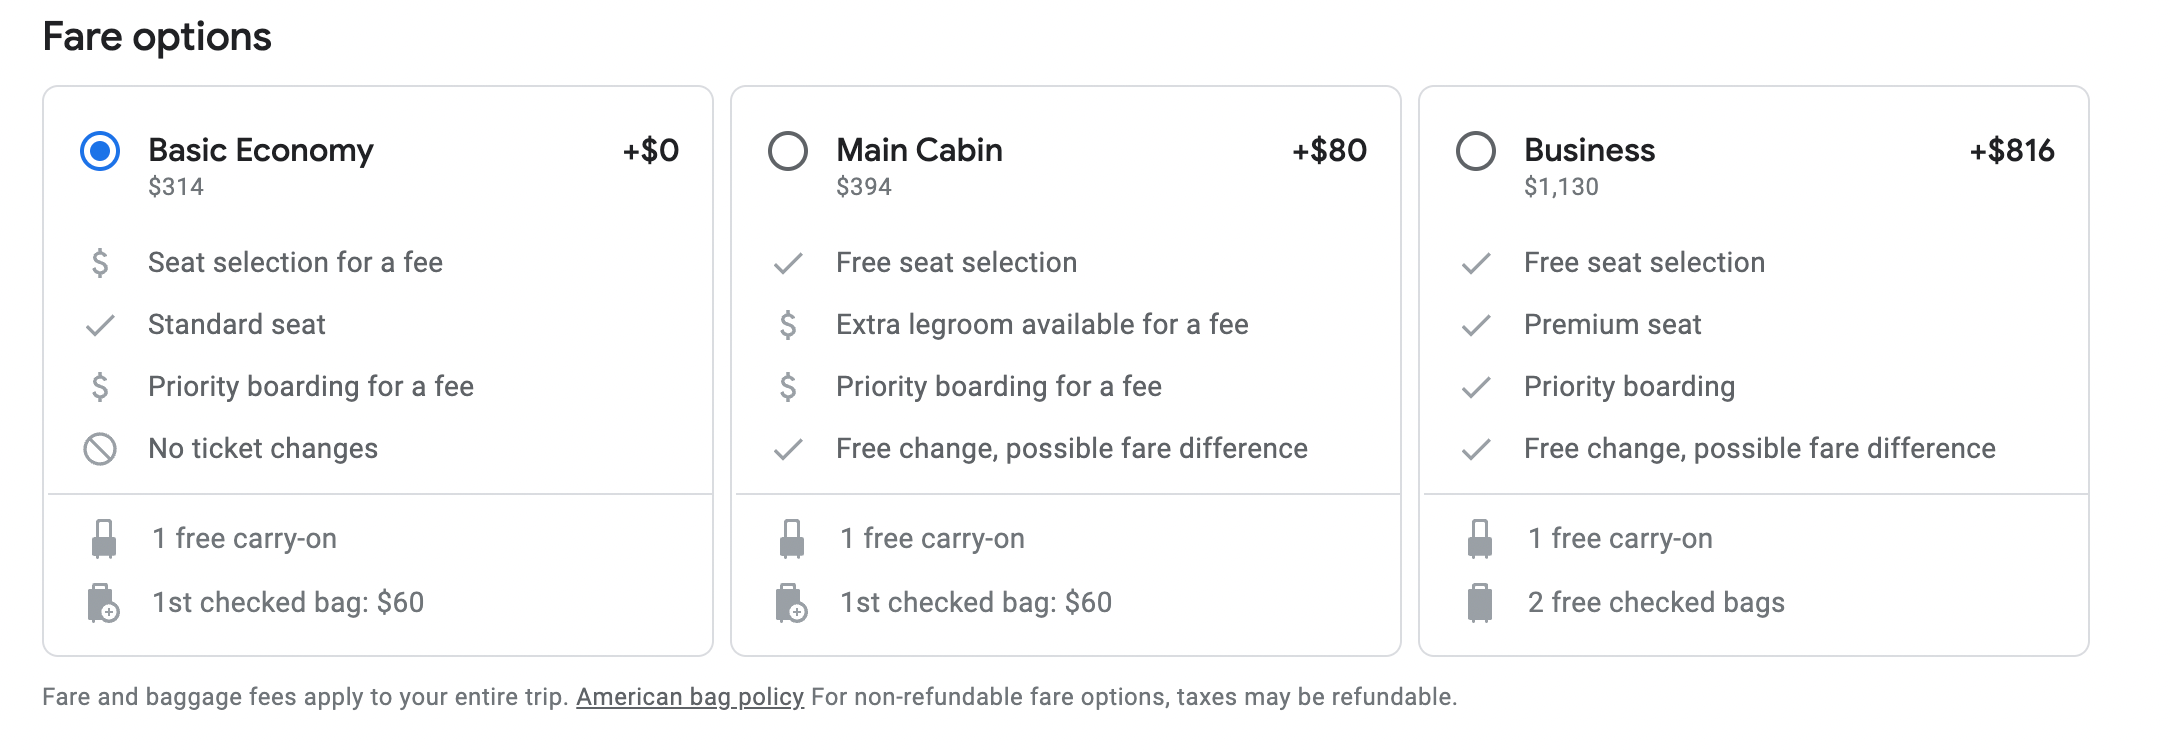Click Main Cabin extra legroom dollar icon
2170x750 pixels.
pos(788,325)
